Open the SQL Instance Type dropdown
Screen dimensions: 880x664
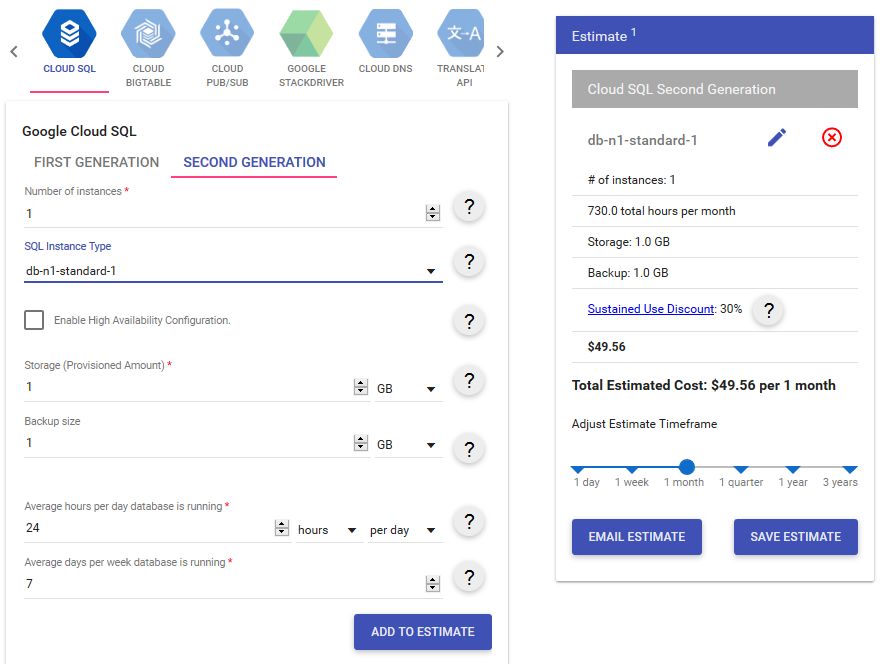pos(233,271)
